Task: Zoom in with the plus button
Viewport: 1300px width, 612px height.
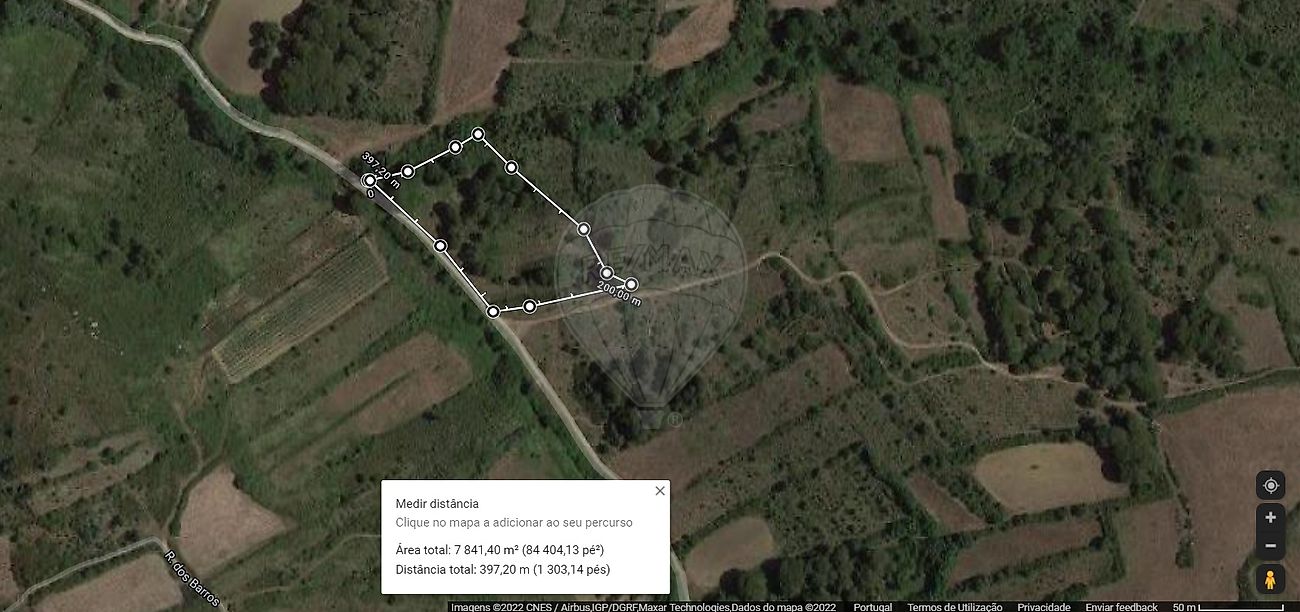Action: (x=1270, y=517)
